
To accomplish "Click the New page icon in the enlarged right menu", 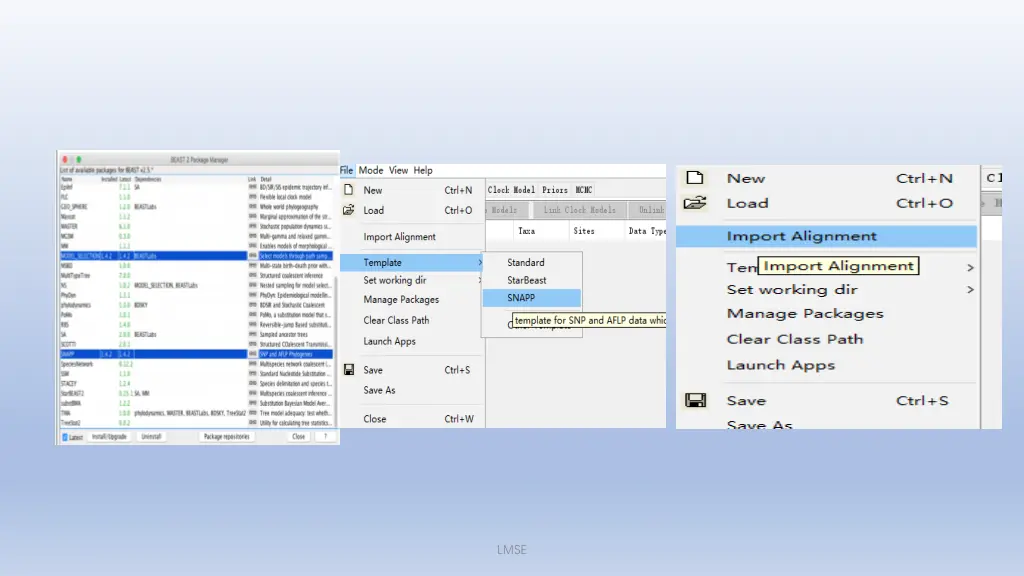I will 695,178.
